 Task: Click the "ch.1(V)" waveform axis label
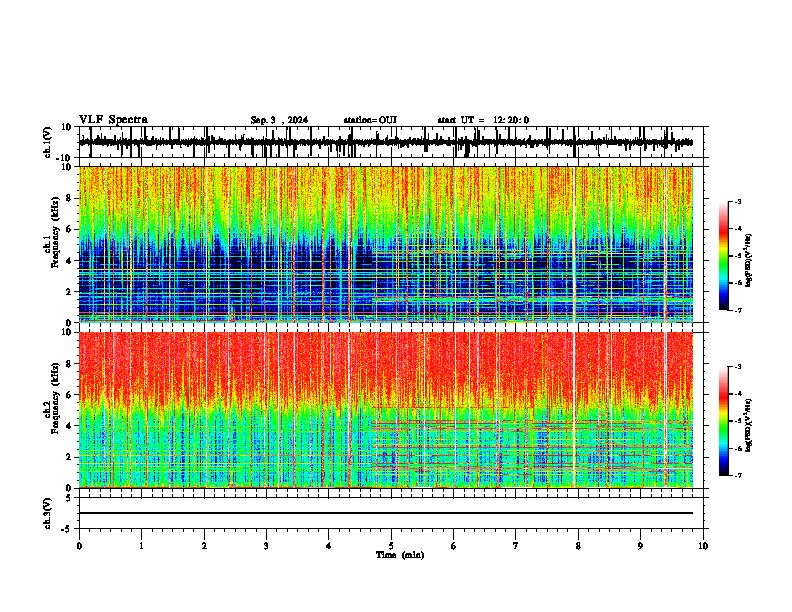pos(48,142)
